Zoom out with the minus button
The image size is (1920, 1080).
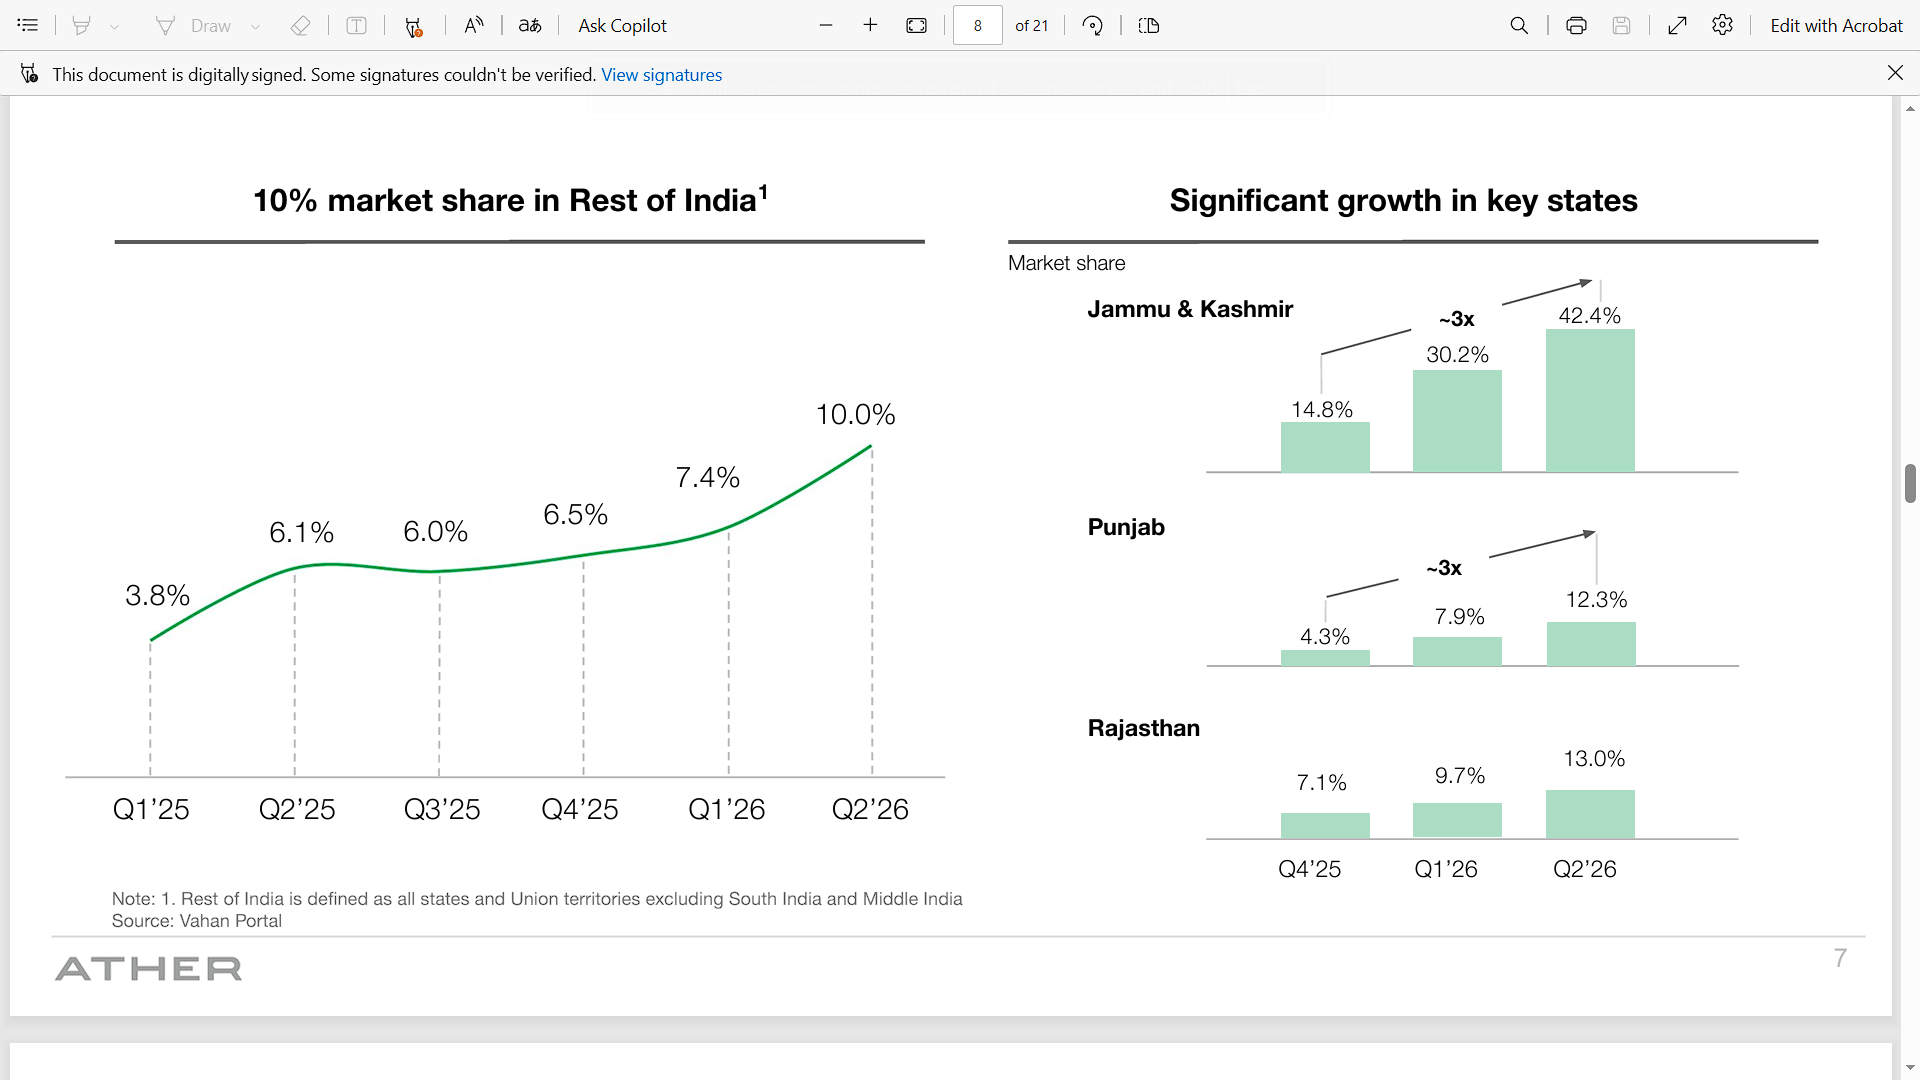click(x=826, y=25)
